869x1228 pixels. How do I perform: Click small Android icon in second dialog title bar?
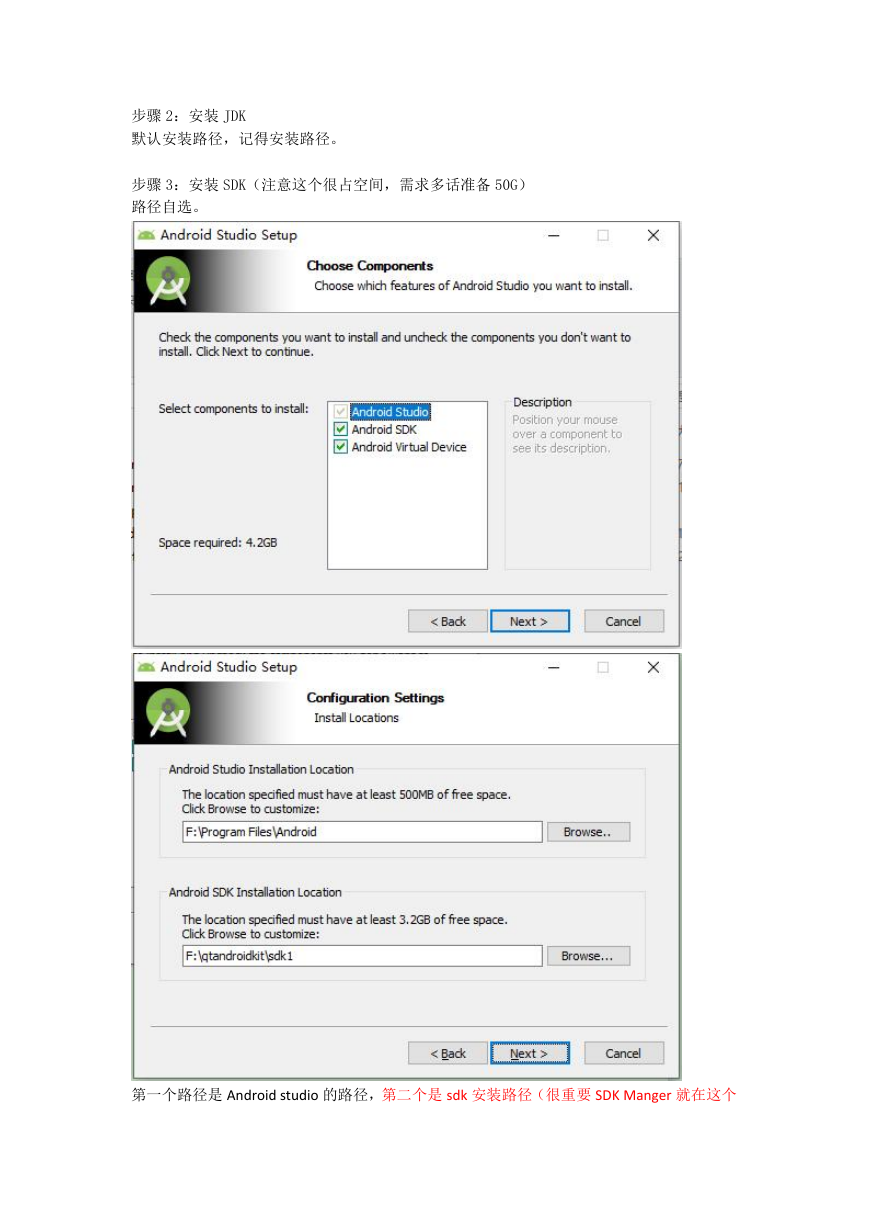tap(147, 667)
